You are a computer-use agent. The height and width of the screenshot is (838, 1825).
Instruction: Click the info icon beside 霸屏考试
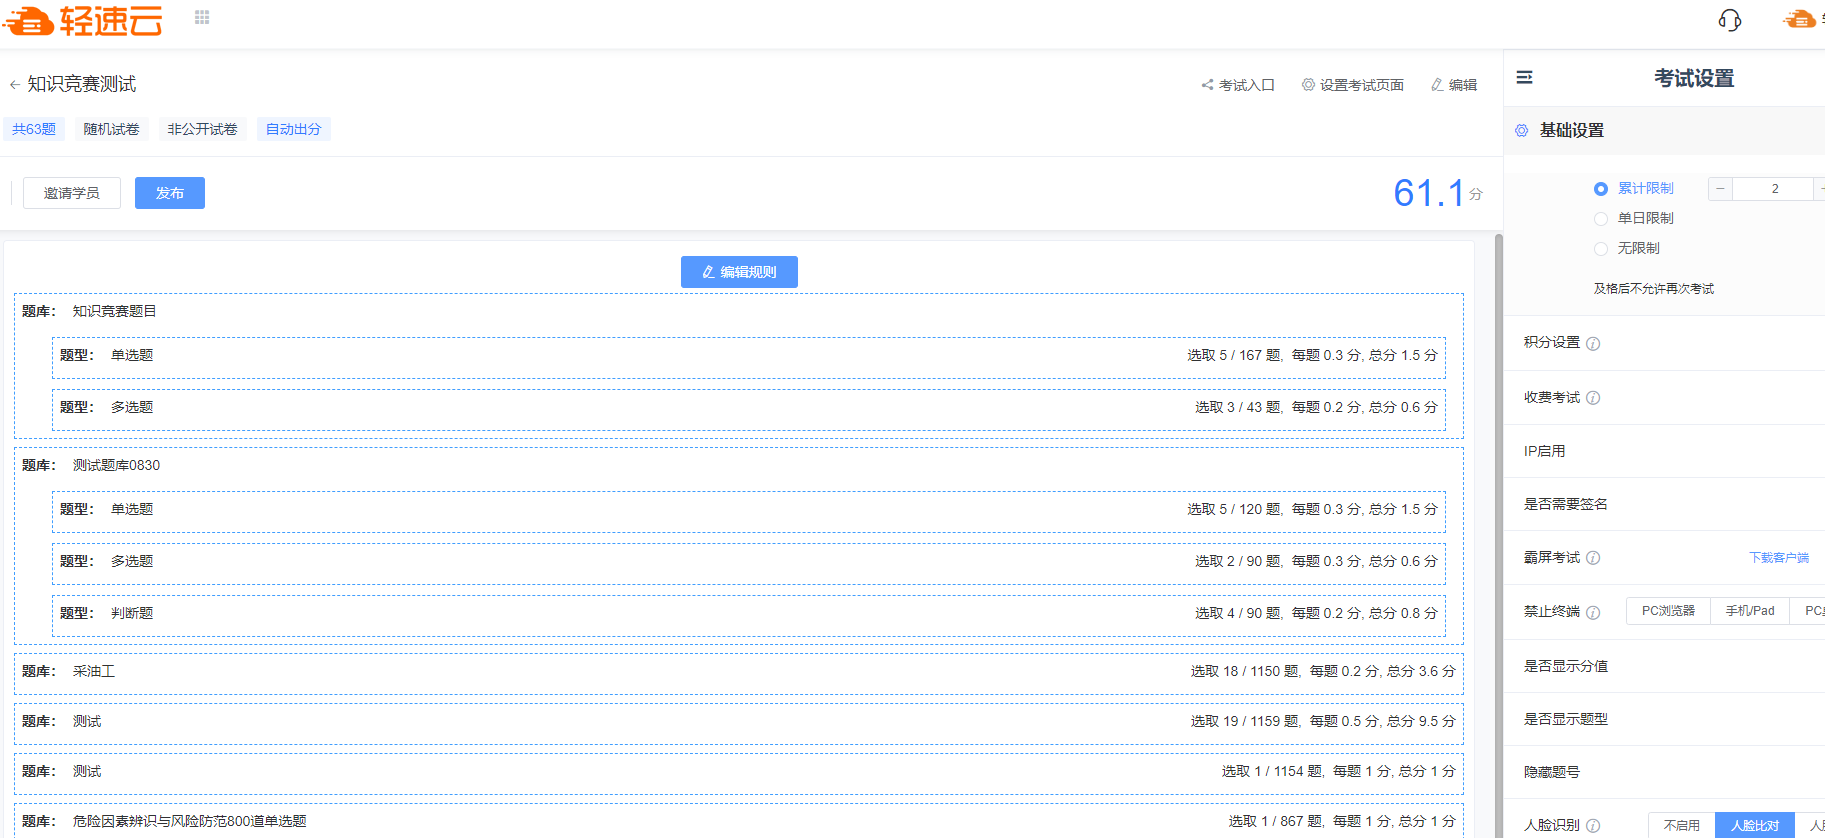click(1593, 558)
